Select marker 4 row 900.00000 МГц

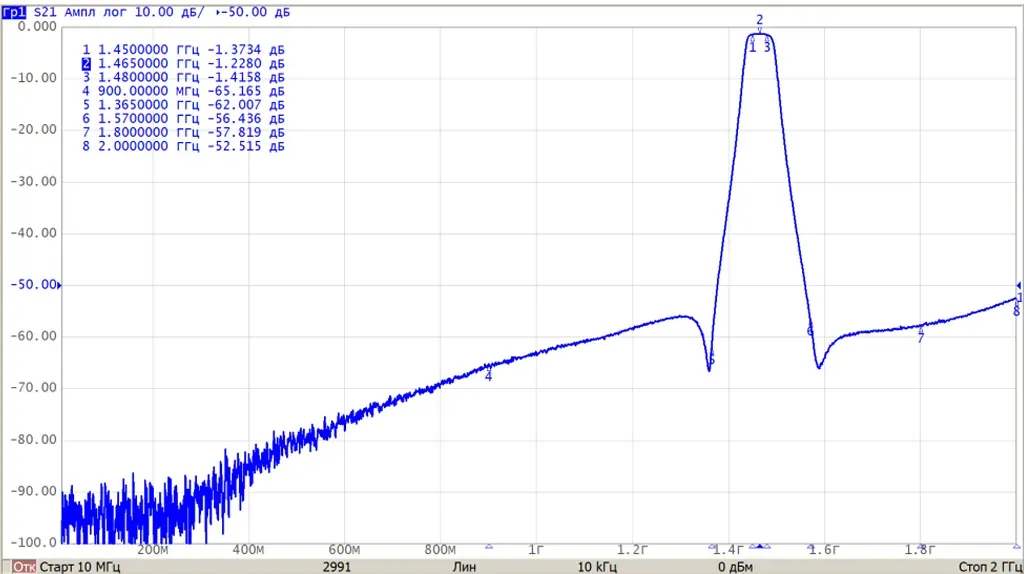click(x=183, y=91)
